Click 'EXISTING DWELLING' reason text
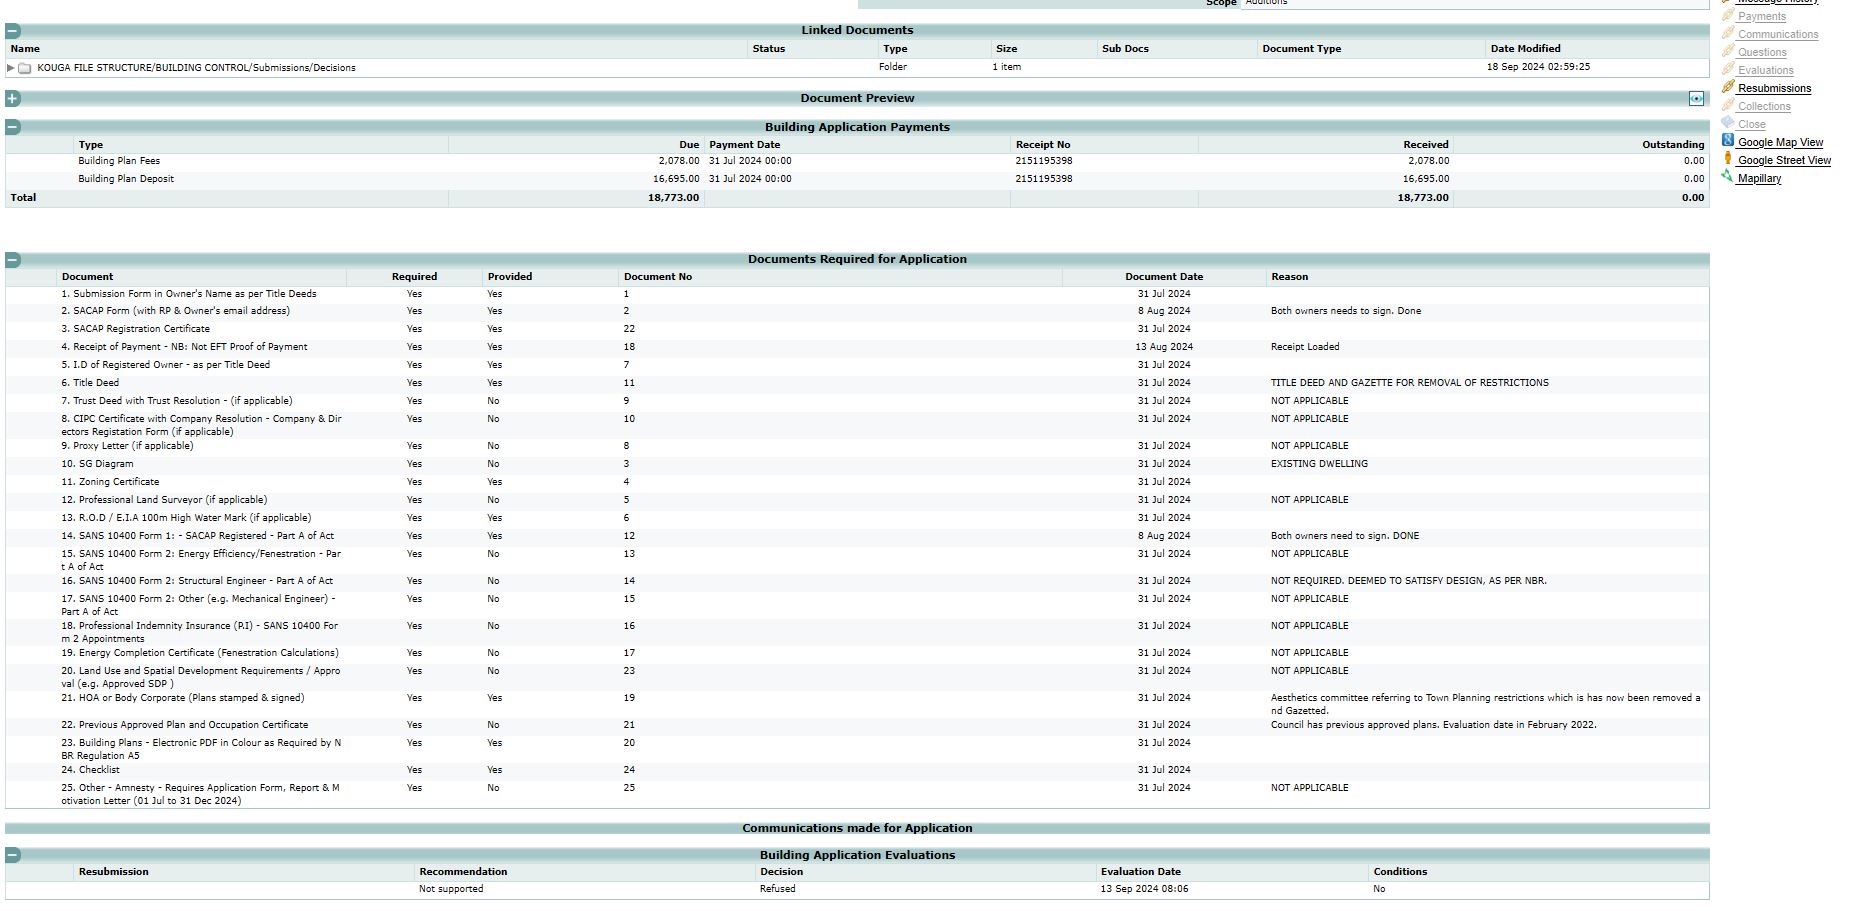 (1319, 464)
